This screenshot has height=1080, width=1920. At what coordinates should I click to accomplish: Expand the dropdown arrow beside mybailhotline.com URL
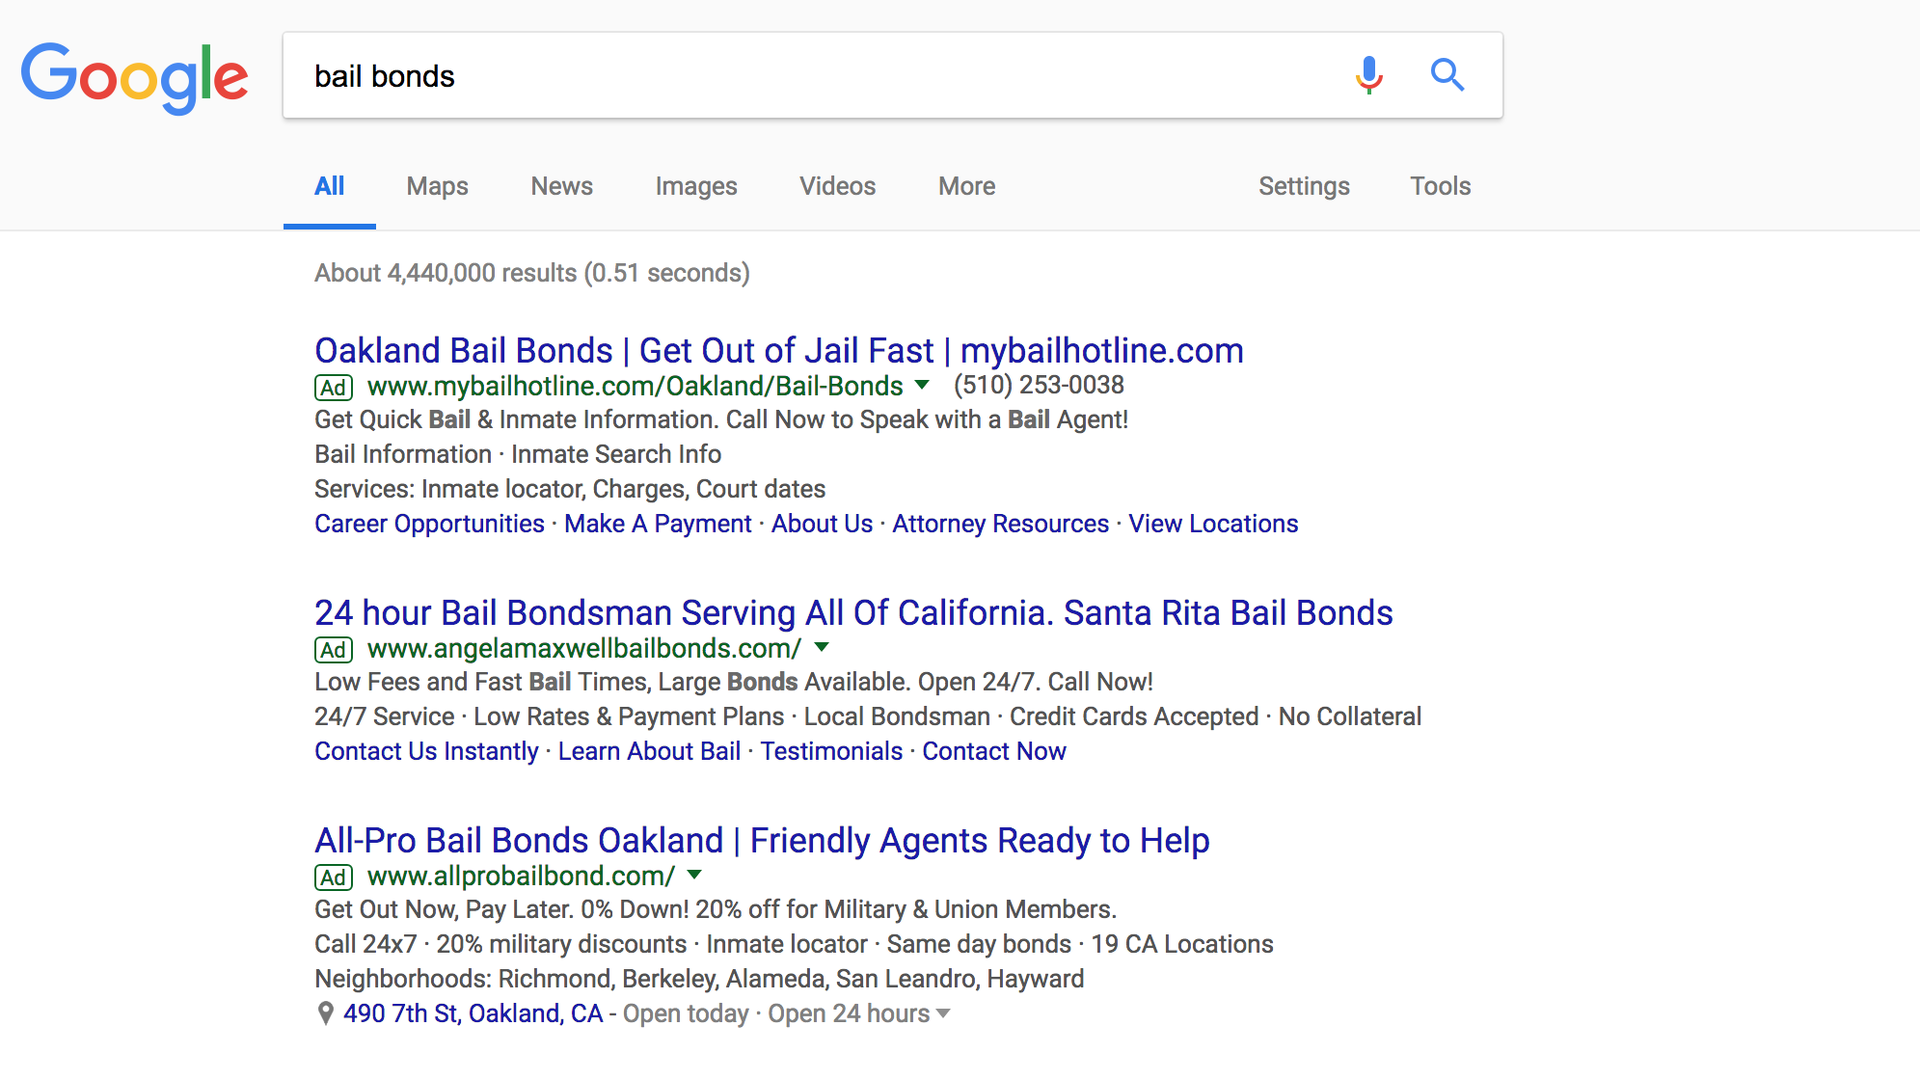pyautogui.click(x=921, y=386)
